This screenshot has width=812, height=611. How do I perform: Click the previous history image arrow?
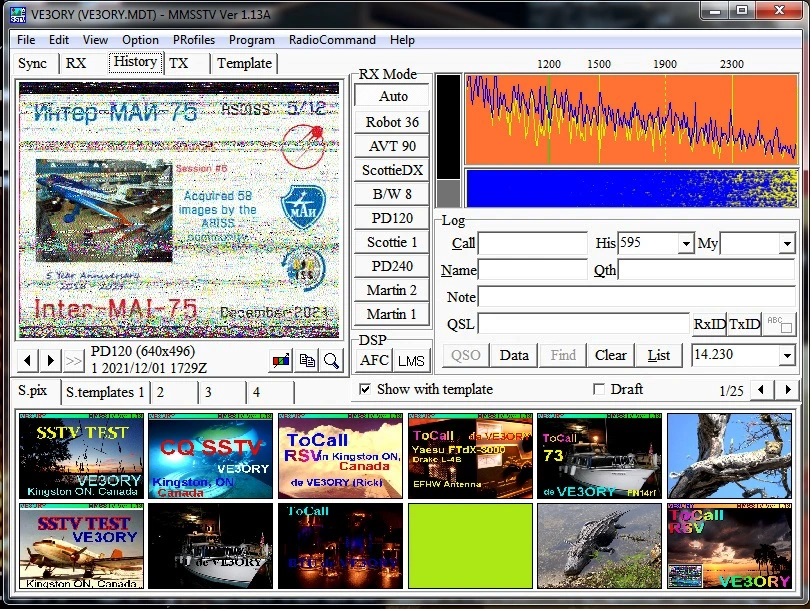click(28, 360)
